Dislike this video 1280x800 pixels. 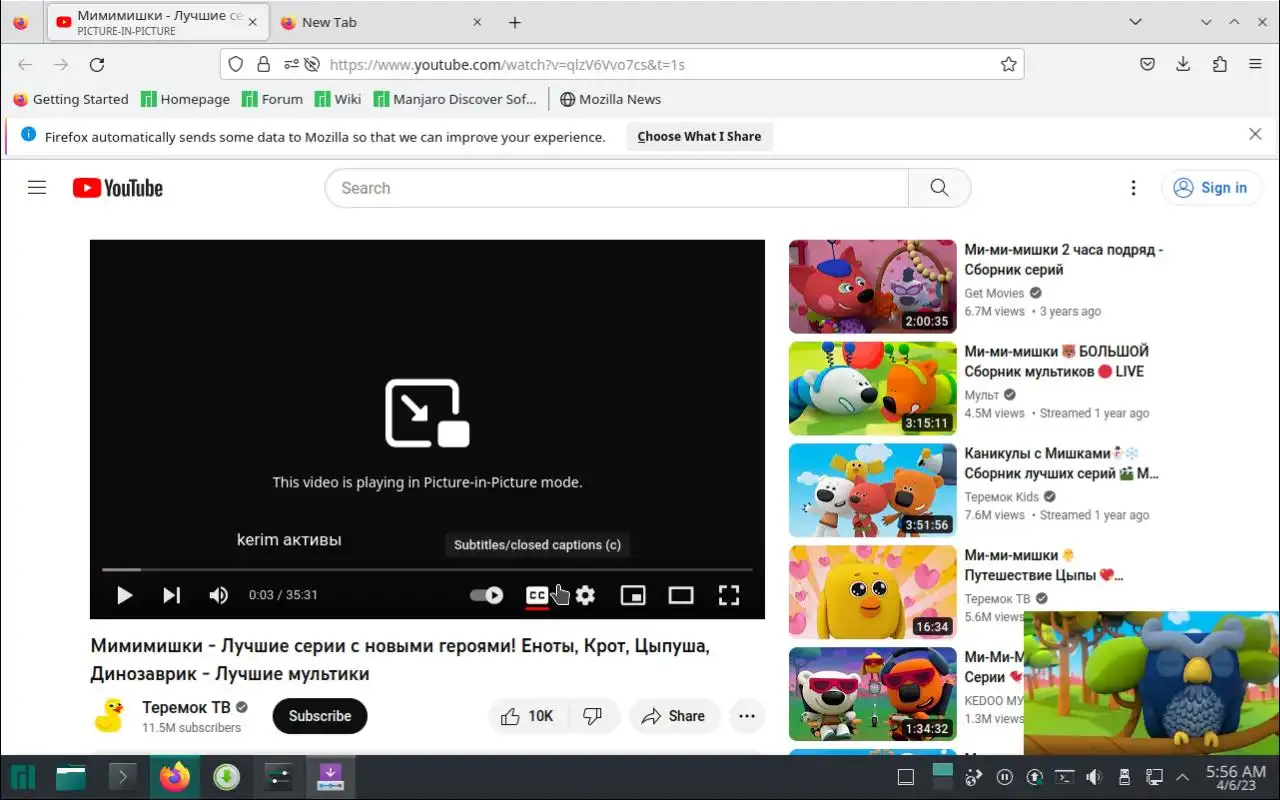(593, 716)
